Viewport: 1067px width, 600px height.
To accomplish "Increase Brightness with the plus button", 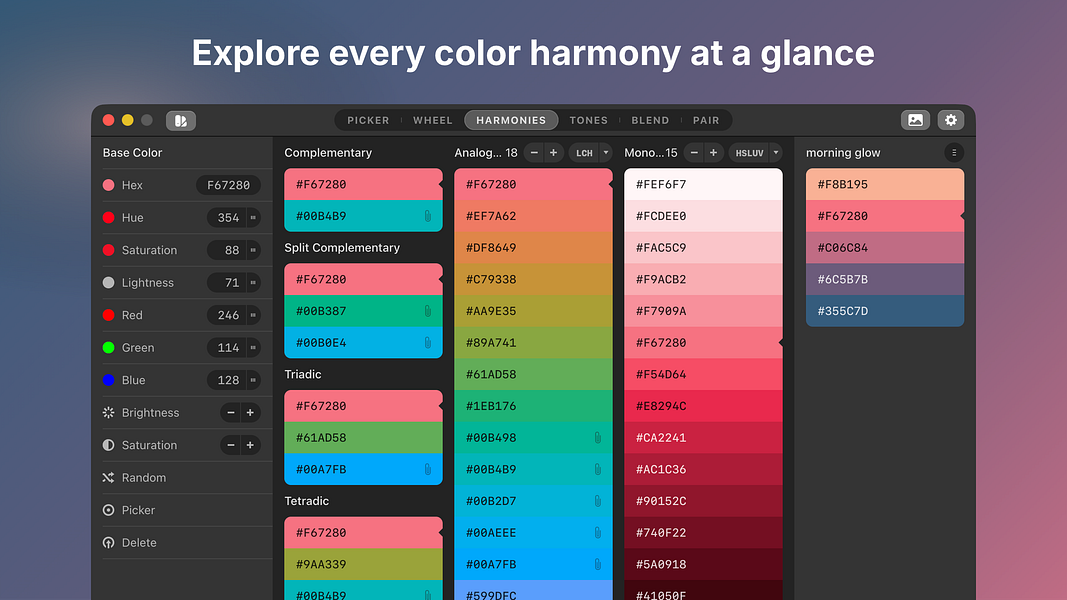I will tap(250, 412).
